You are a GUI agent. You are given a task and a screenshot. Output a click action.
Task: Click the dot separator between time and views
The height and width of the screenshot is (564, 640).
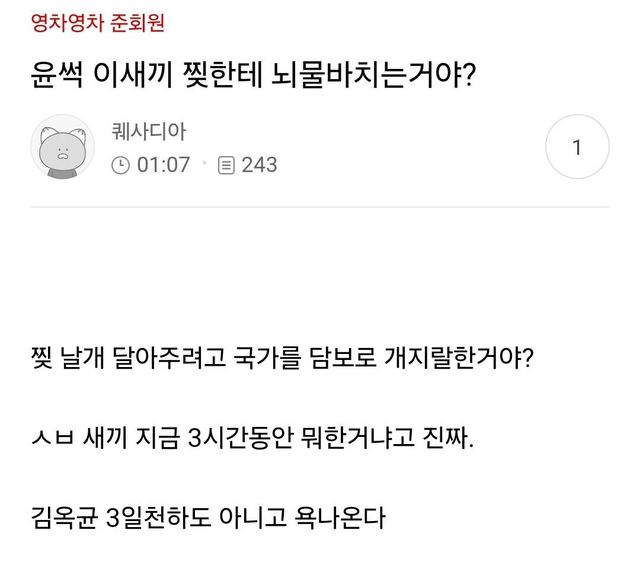205,162
